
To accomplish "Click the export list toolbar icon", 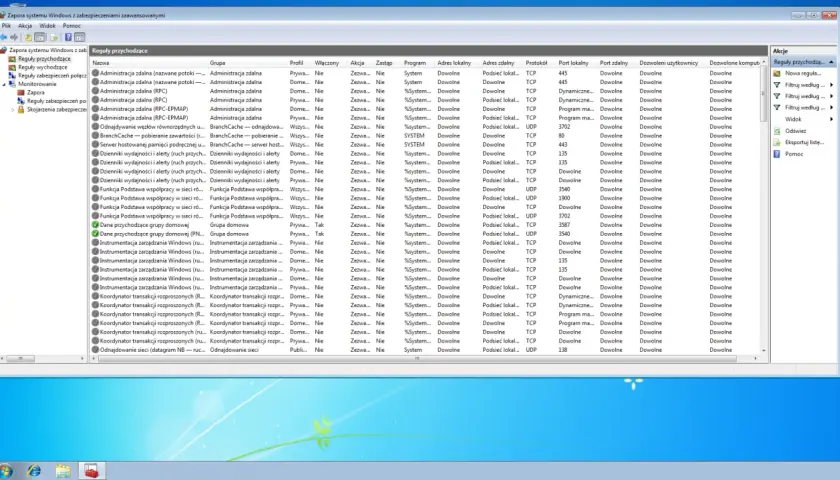I will 54,37.
